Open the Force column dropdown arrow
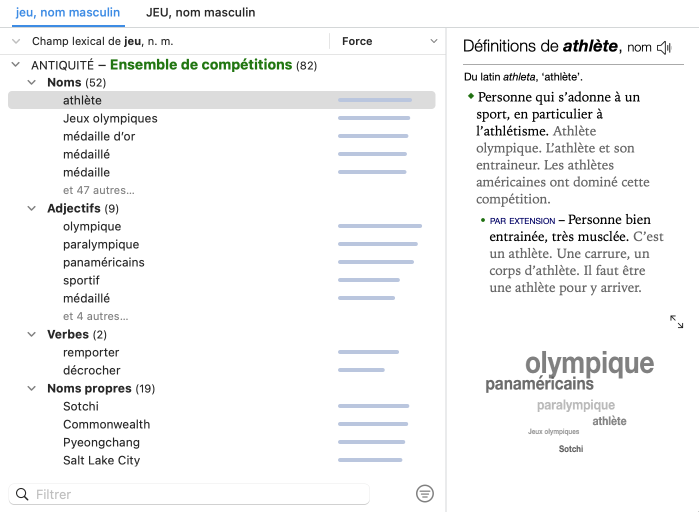The height and width of the screenshot is (512, 699). pyautogui.click(x=434, y=41)
